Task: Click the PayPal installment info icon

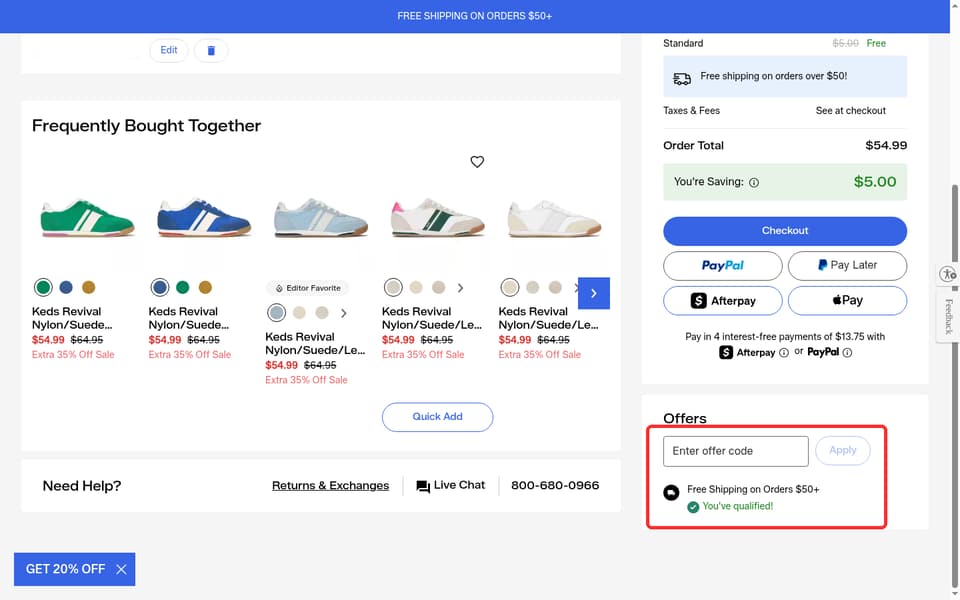Action: [847, 353]
